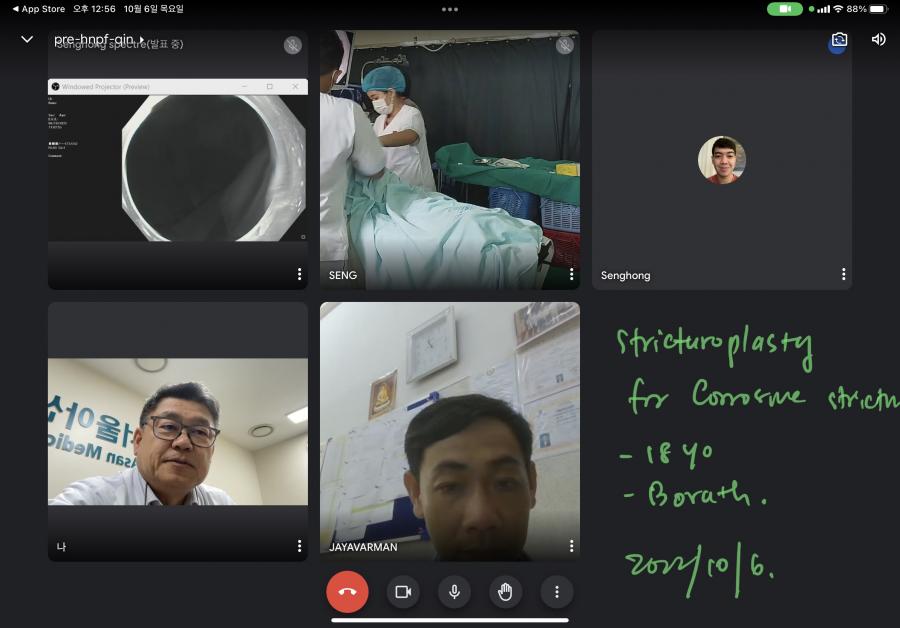
Task: Select your own video tile labeled 나
Action: [x=178, y=432]
